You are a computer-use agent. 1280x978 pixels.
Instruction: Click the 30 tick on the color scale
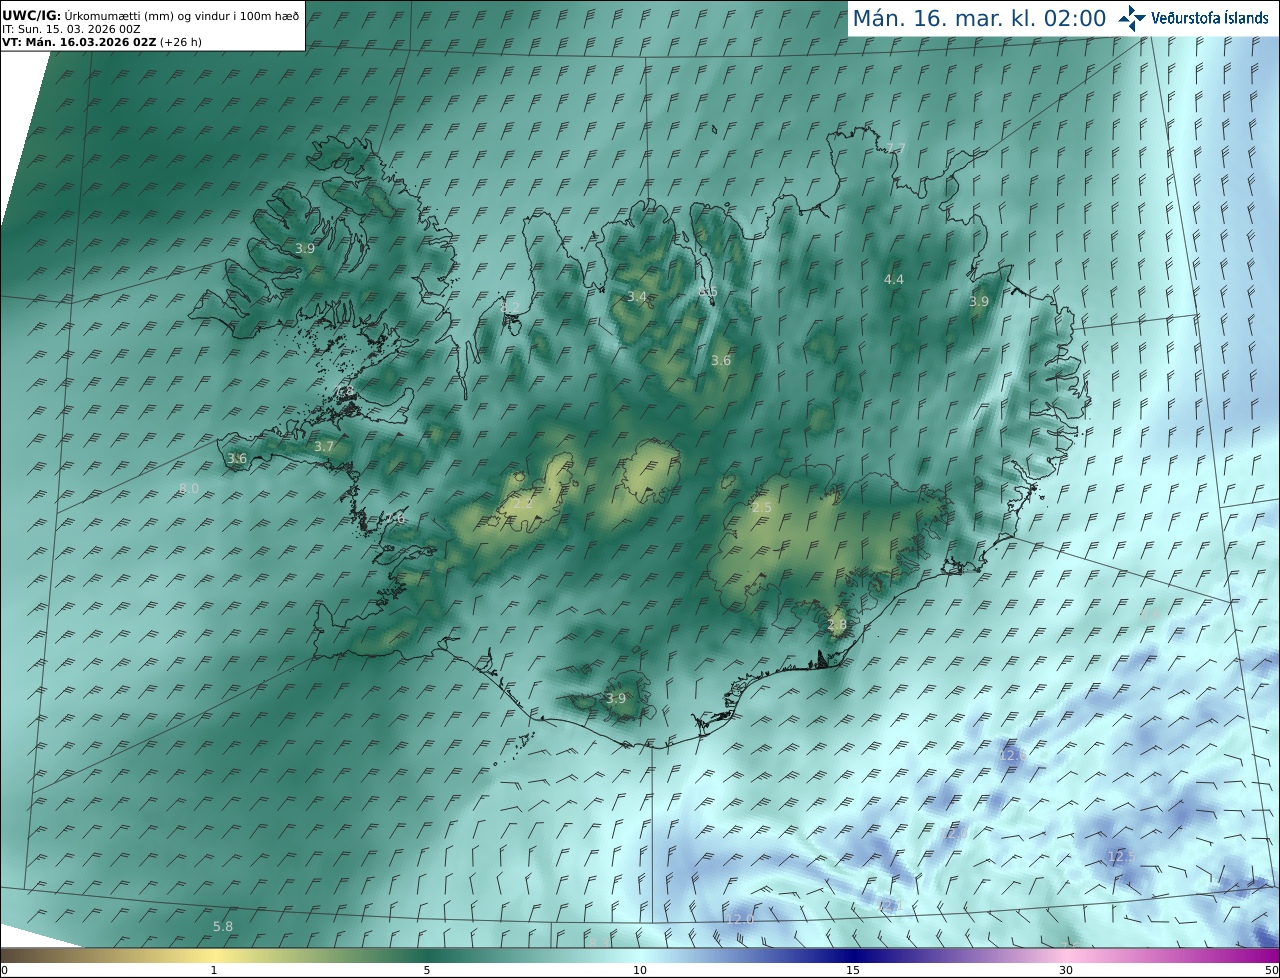coord(1066,970)
